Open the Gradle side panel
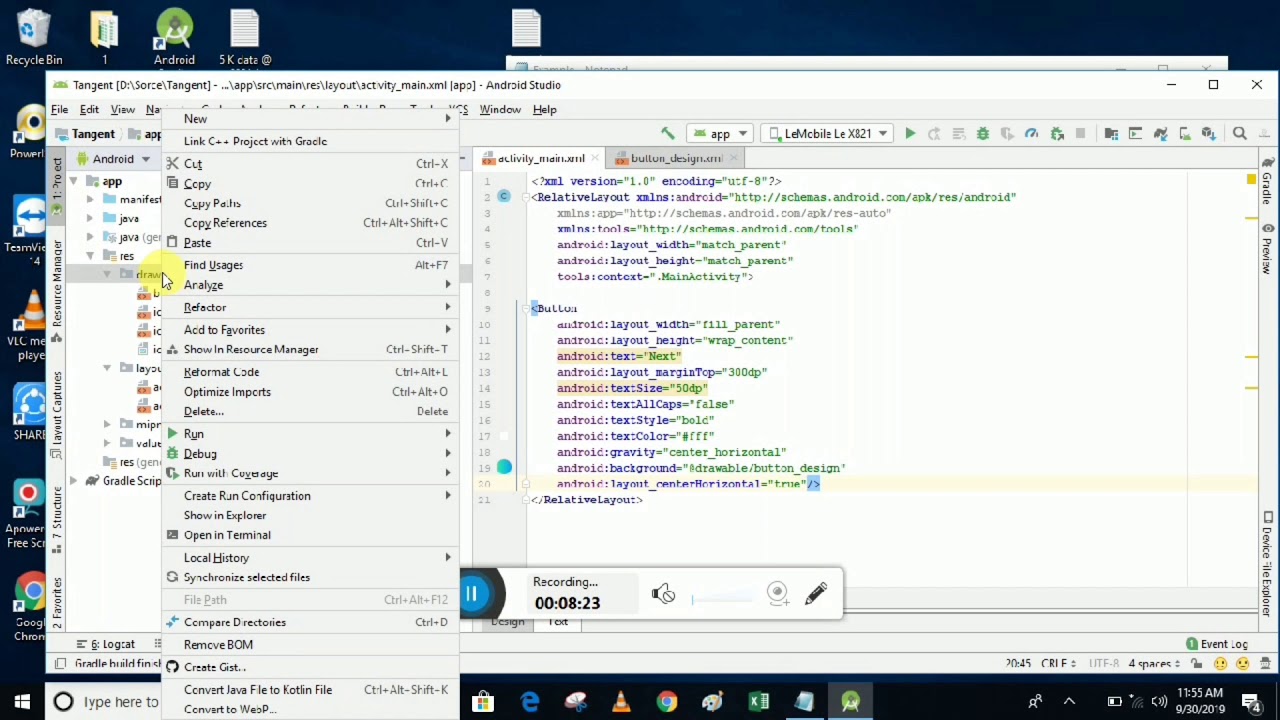Viewport: 1280px width, 720px height. (x=1267, y=183)
